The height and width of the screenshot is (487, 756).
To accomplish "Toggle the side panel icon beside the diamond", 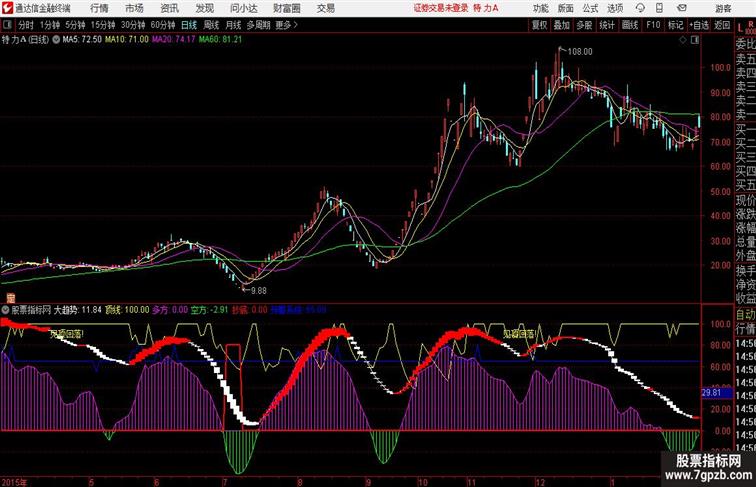I will click(695, 39).
